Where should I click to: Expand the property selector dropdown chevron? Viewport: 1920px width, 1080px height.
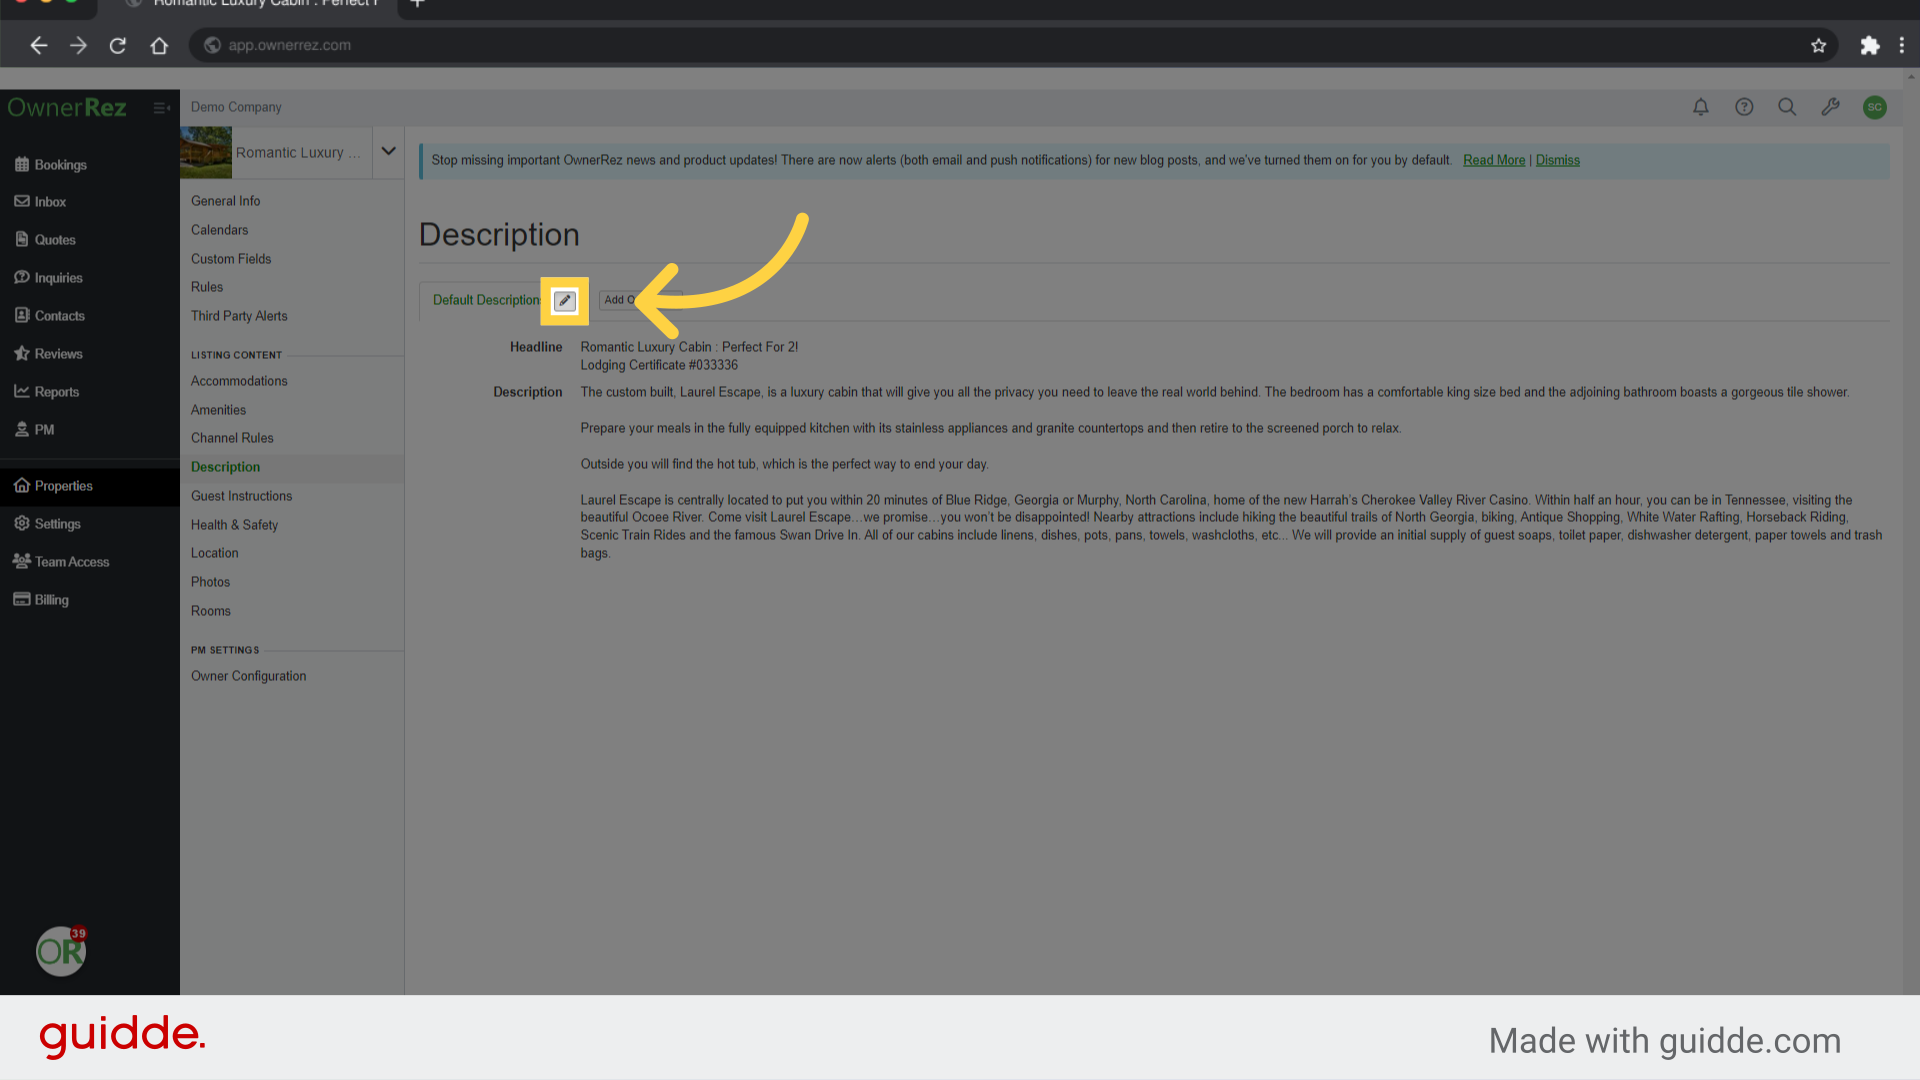pyautogui.click(x=388, y=152)
